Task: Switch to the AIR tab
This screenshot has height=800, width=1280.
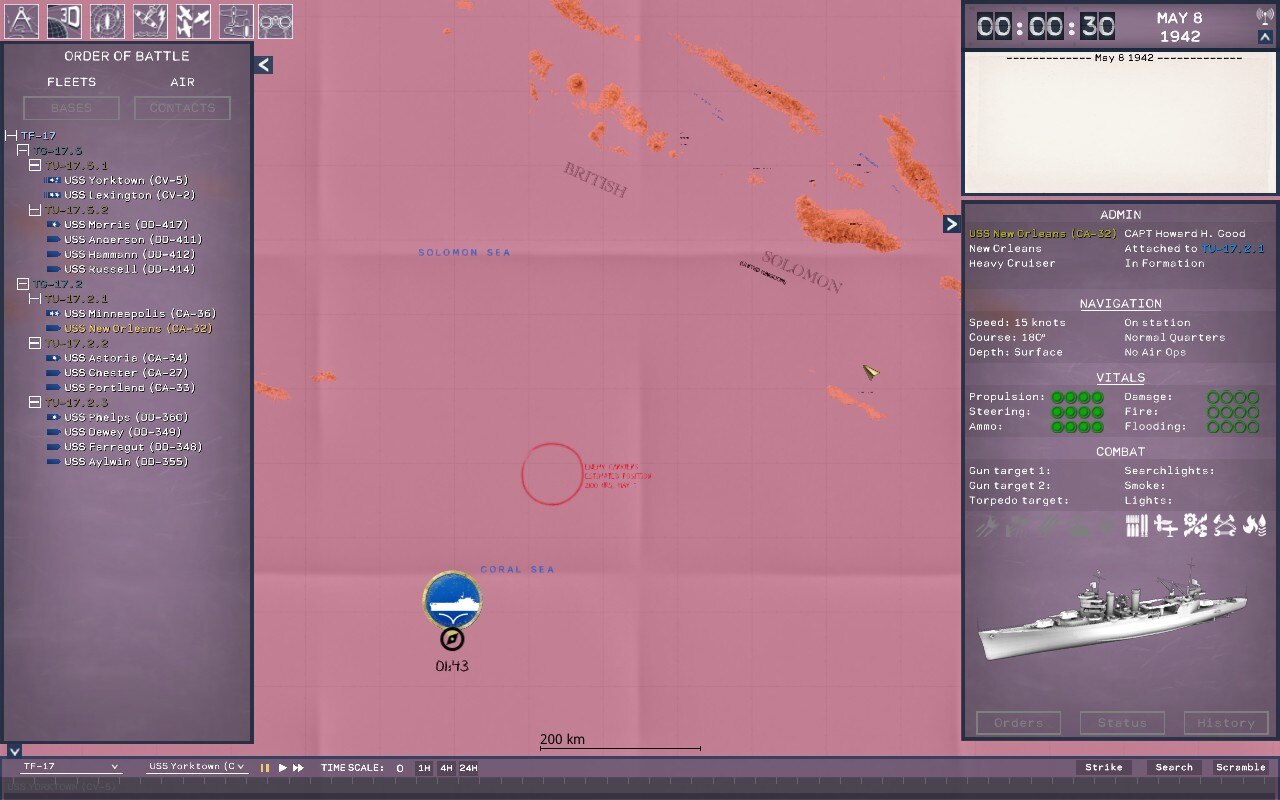Action: tap(182, 82)
